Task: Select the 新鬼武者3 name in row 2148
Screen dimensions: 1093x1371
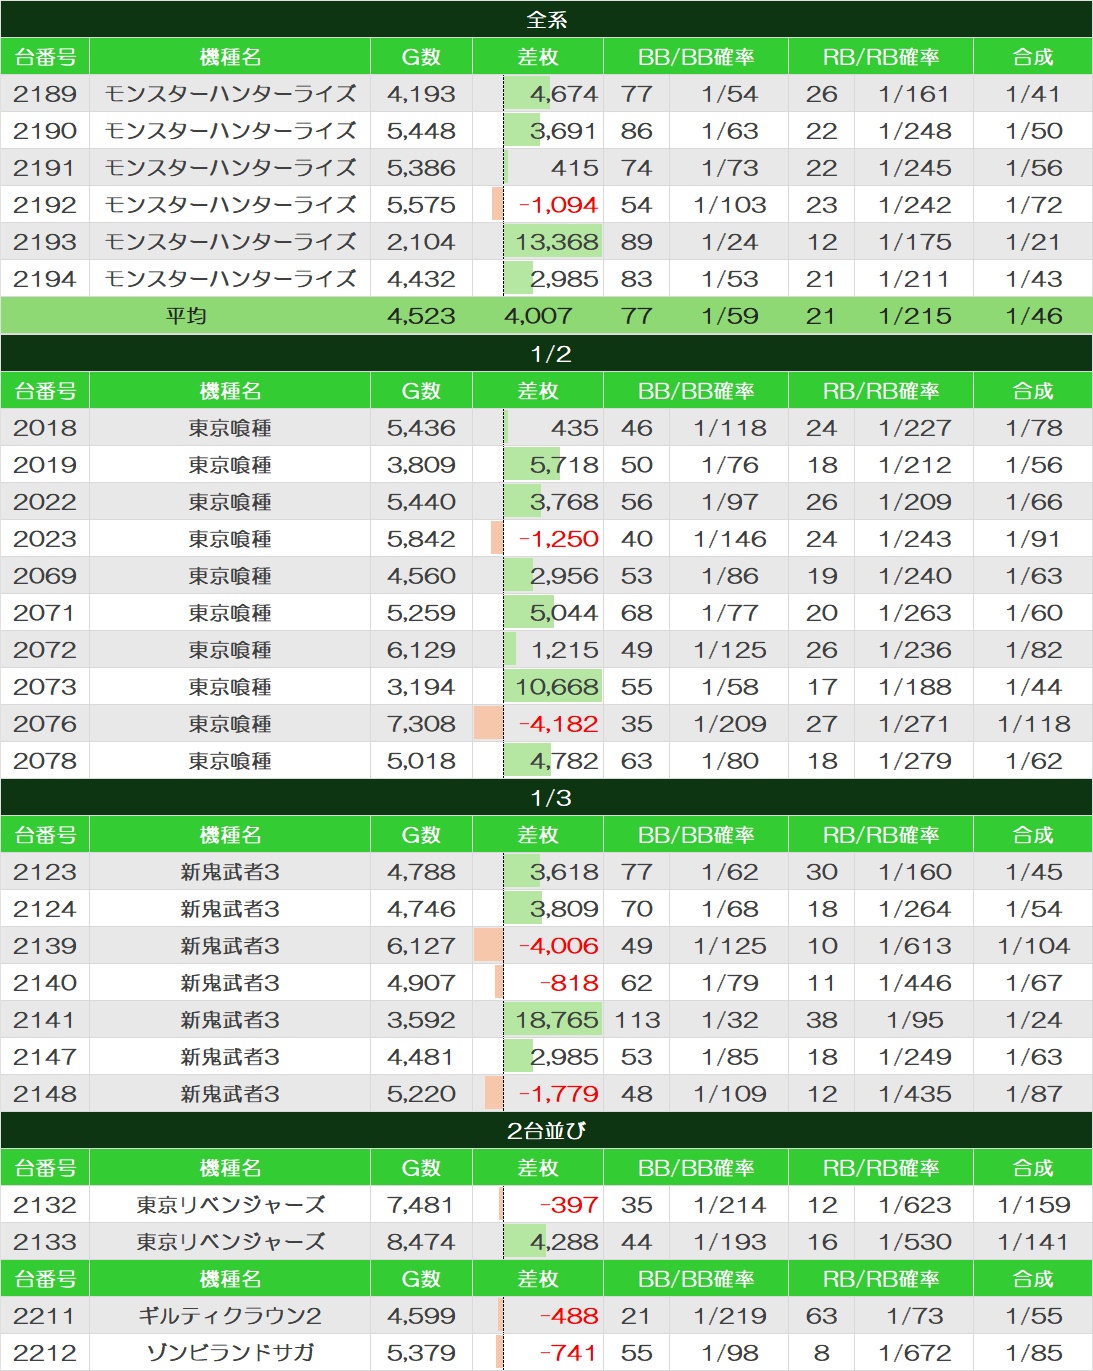Action: tap(230, 1094)
